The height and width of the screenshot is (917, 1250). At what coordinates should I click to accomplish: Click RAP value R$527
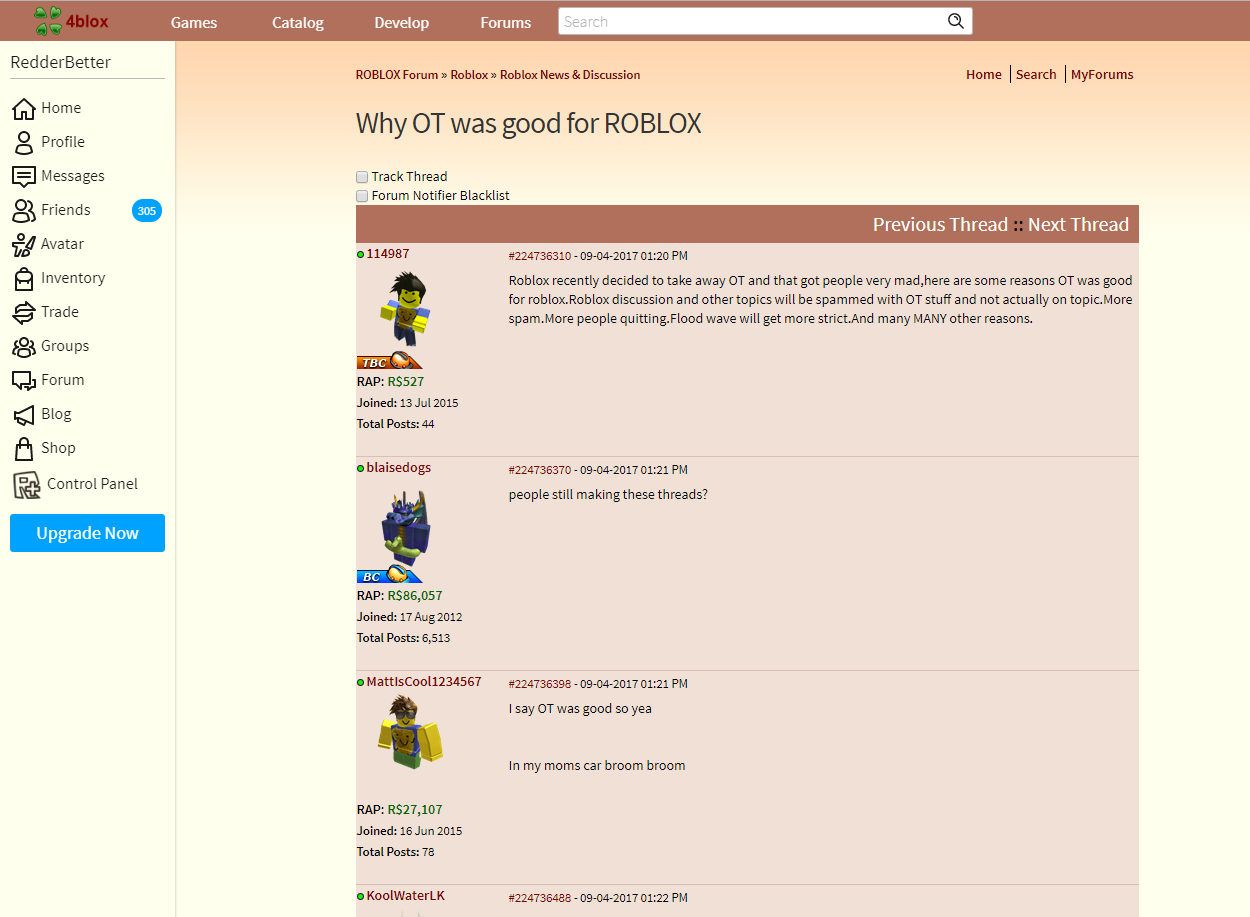tap(406, 382)
